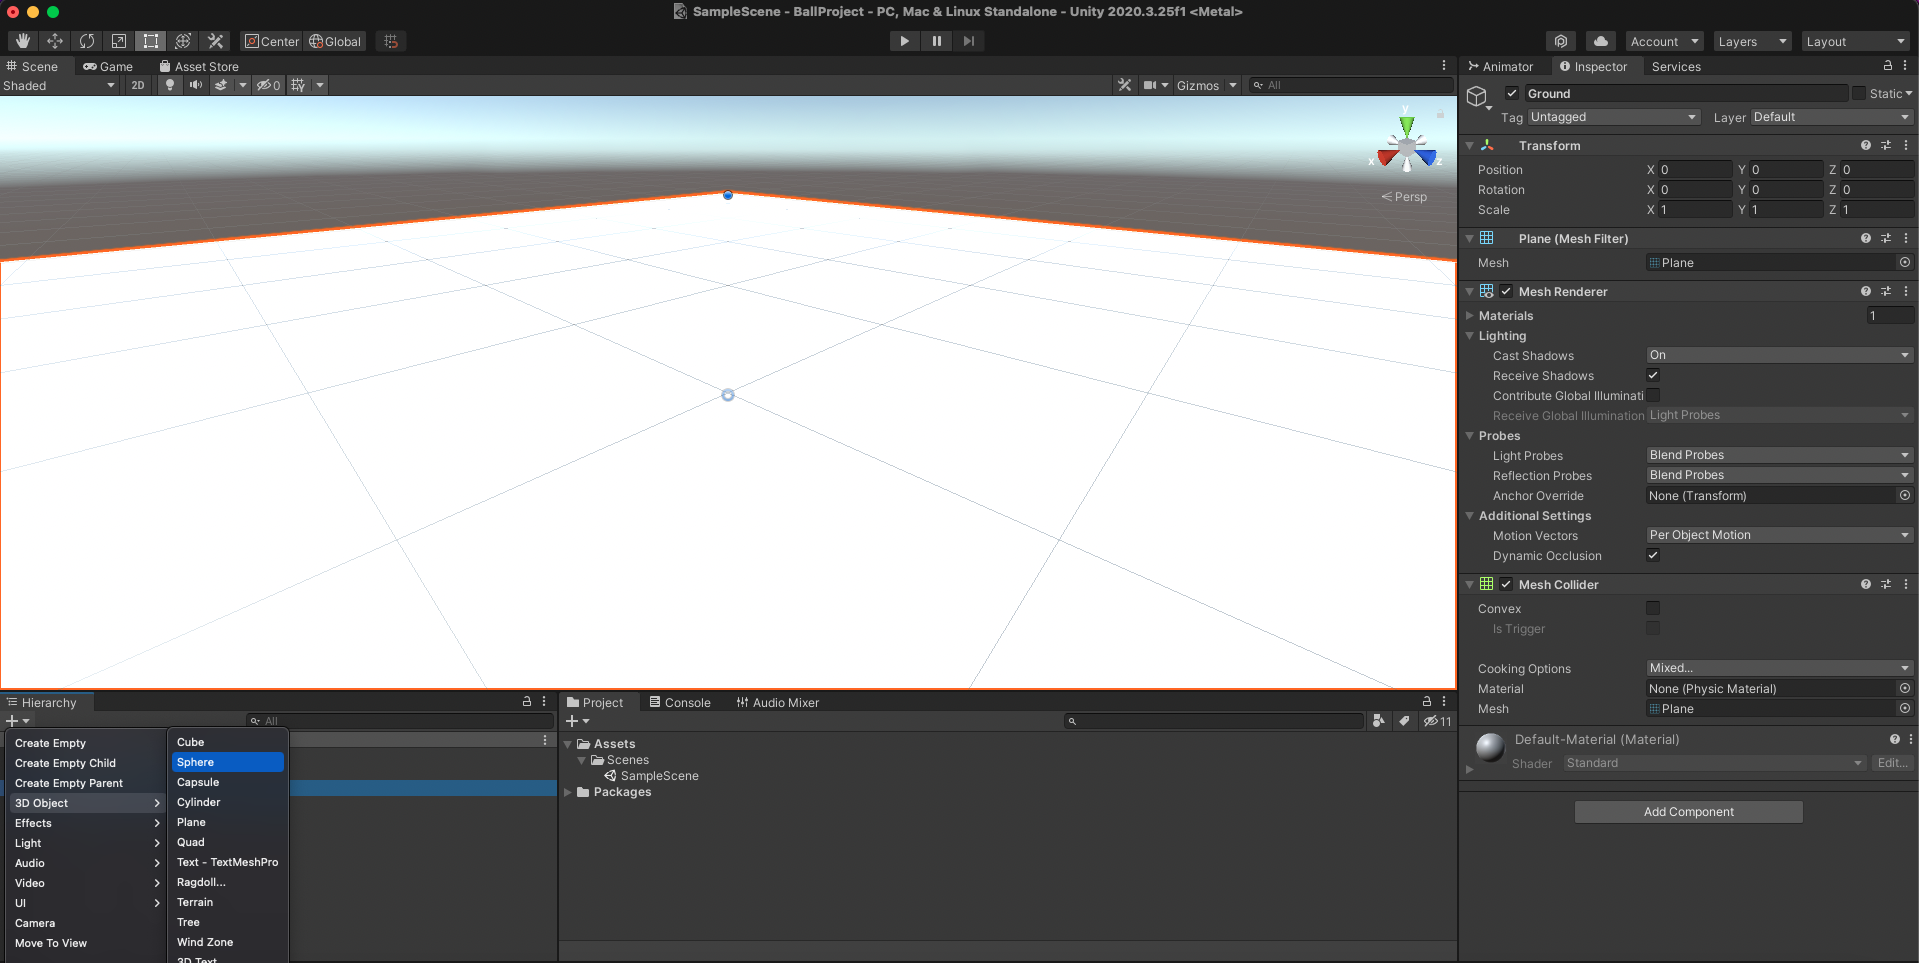The image size is (1919, 963).
Task: Enable the Static checkbox
Action: click(x=1859, y=93)
